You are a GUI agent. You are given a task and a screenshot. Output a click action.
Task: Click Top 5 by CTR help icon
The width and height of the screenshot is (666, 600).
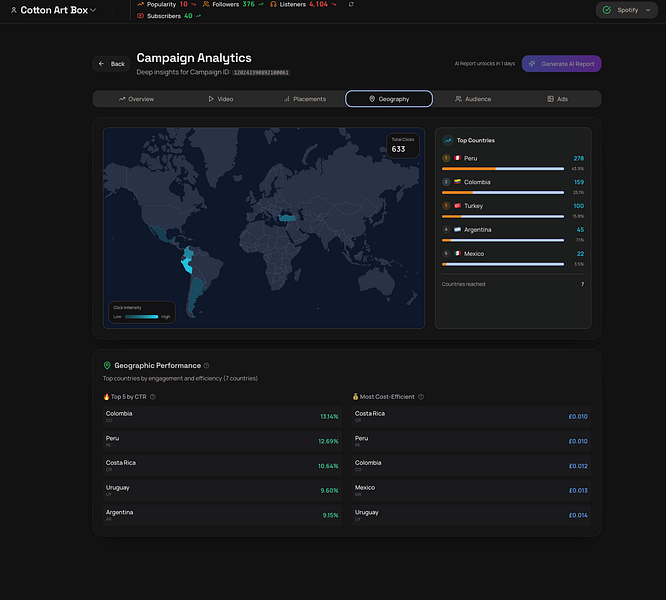tap(153, 397)
